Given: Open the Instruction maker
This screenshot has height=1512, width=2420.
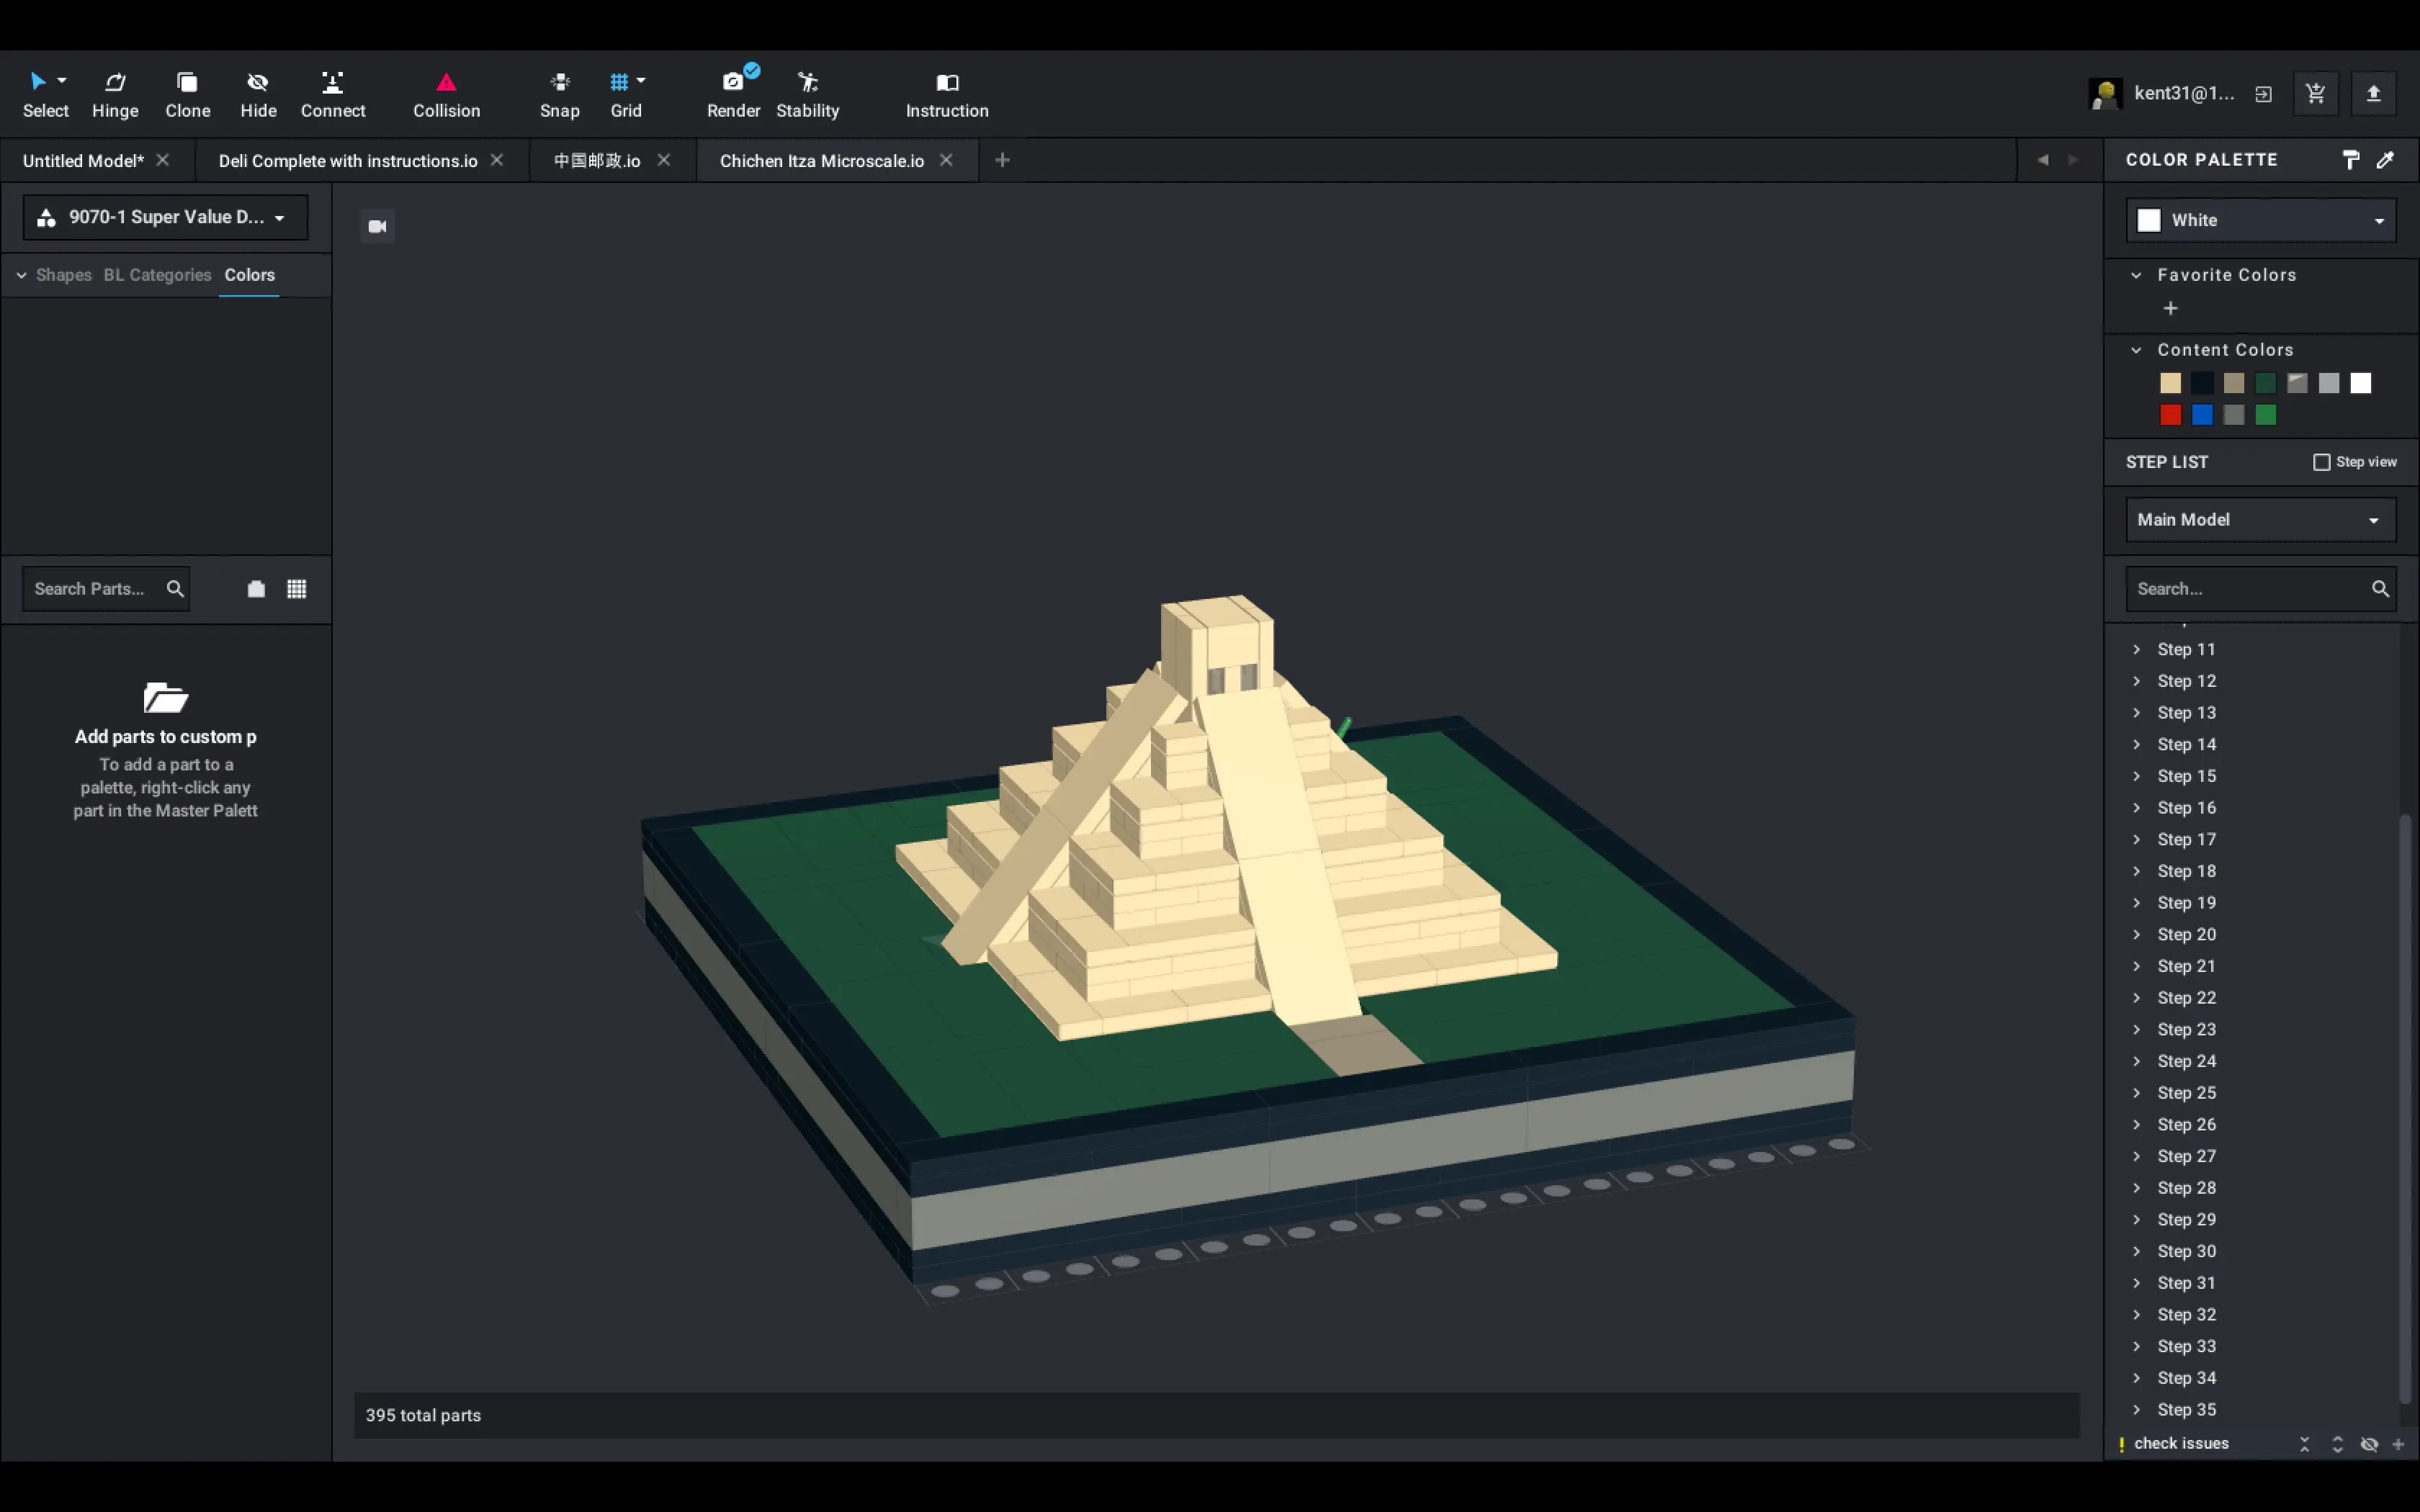Looking at the screenshot, I should point(947,95).
